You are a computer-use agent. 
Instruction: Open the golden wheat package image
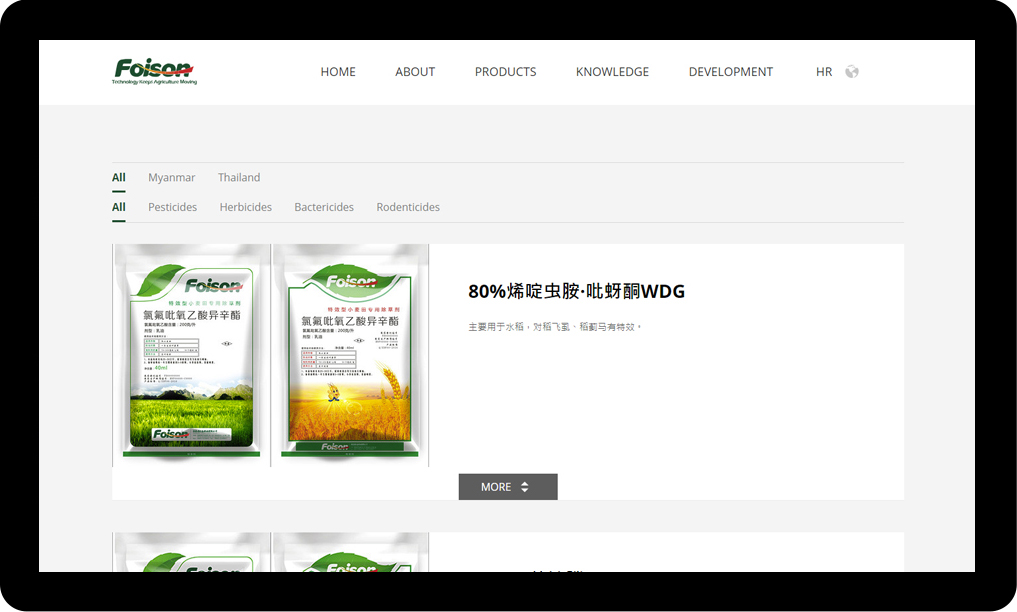pos(351,355)
